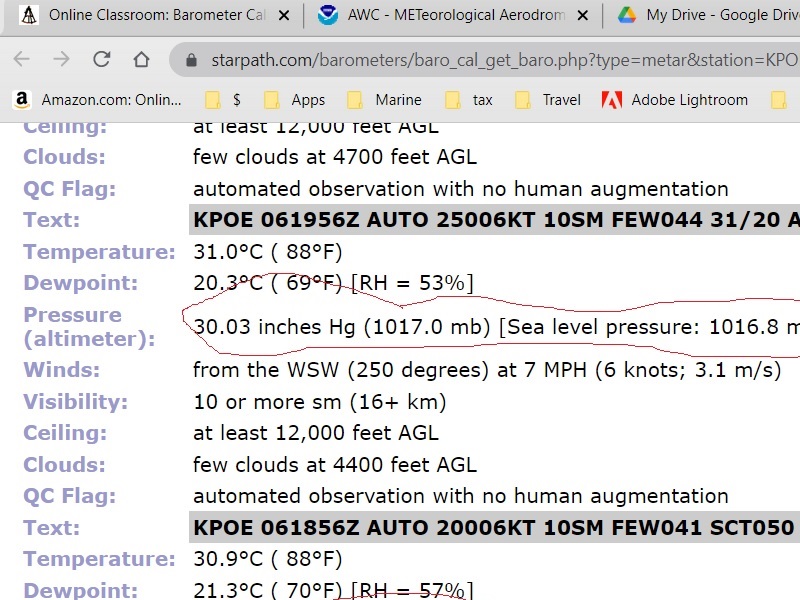800x600 pixels.
Task: Open the $ bookmarks folder
Action: tap(223, 99)
